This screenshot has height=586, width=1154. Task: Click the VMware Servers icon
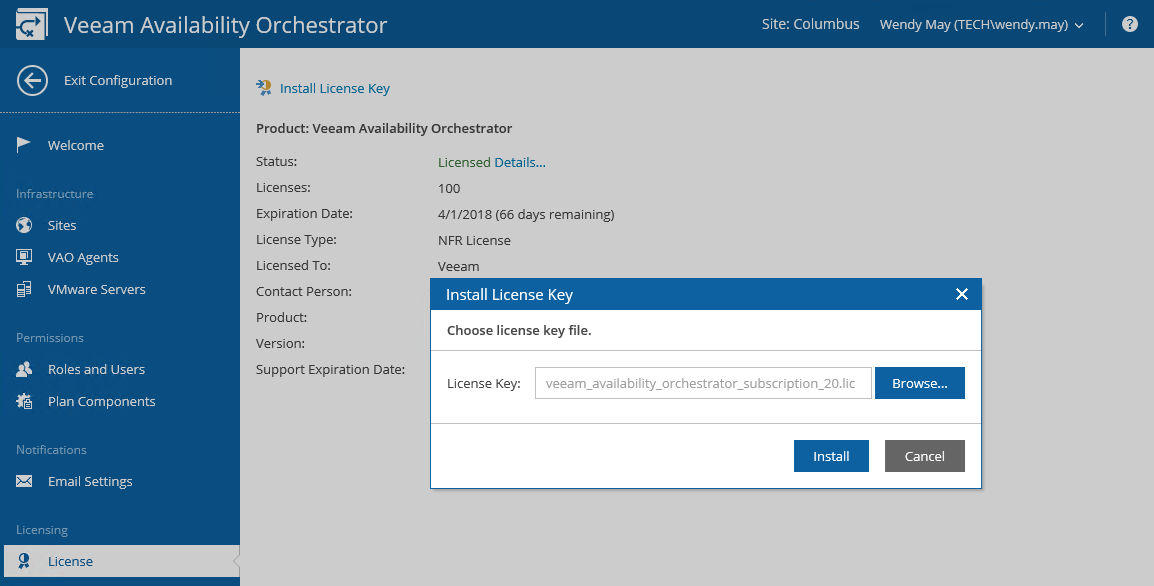(x=24, y=289)
